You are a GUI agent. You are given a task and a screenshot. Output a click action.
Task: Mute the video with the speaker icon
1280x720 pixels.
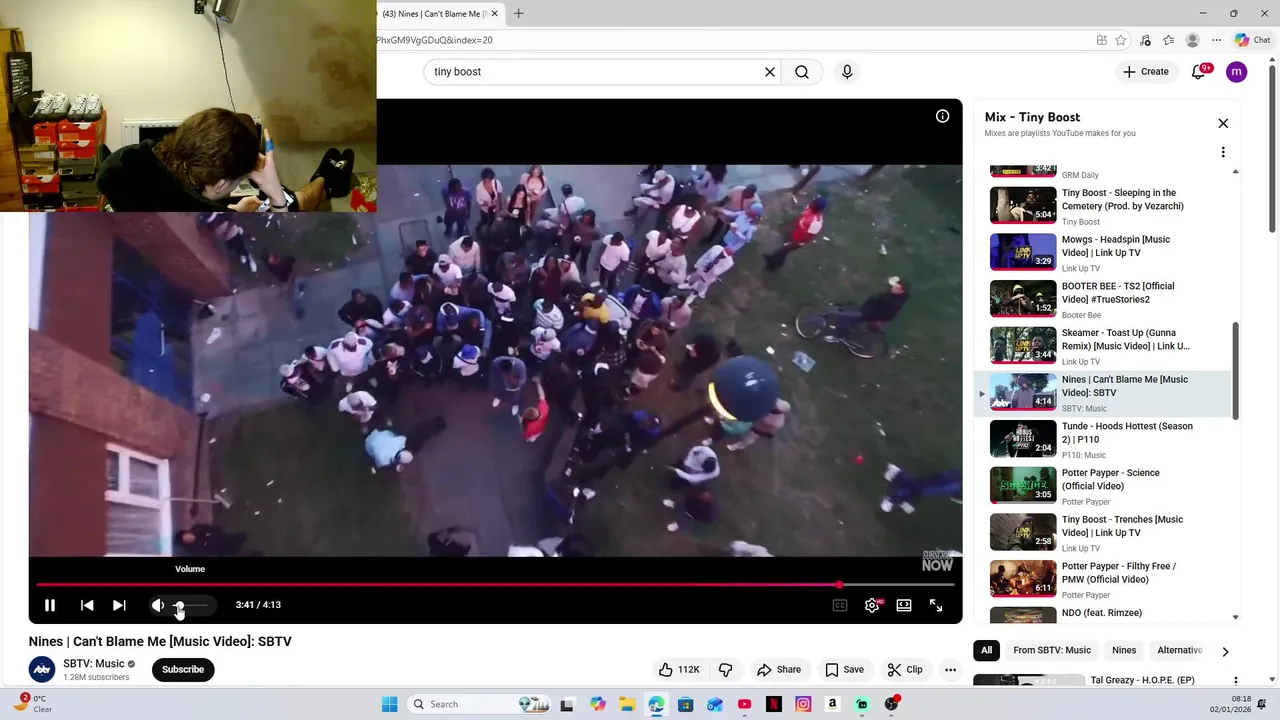157,605
